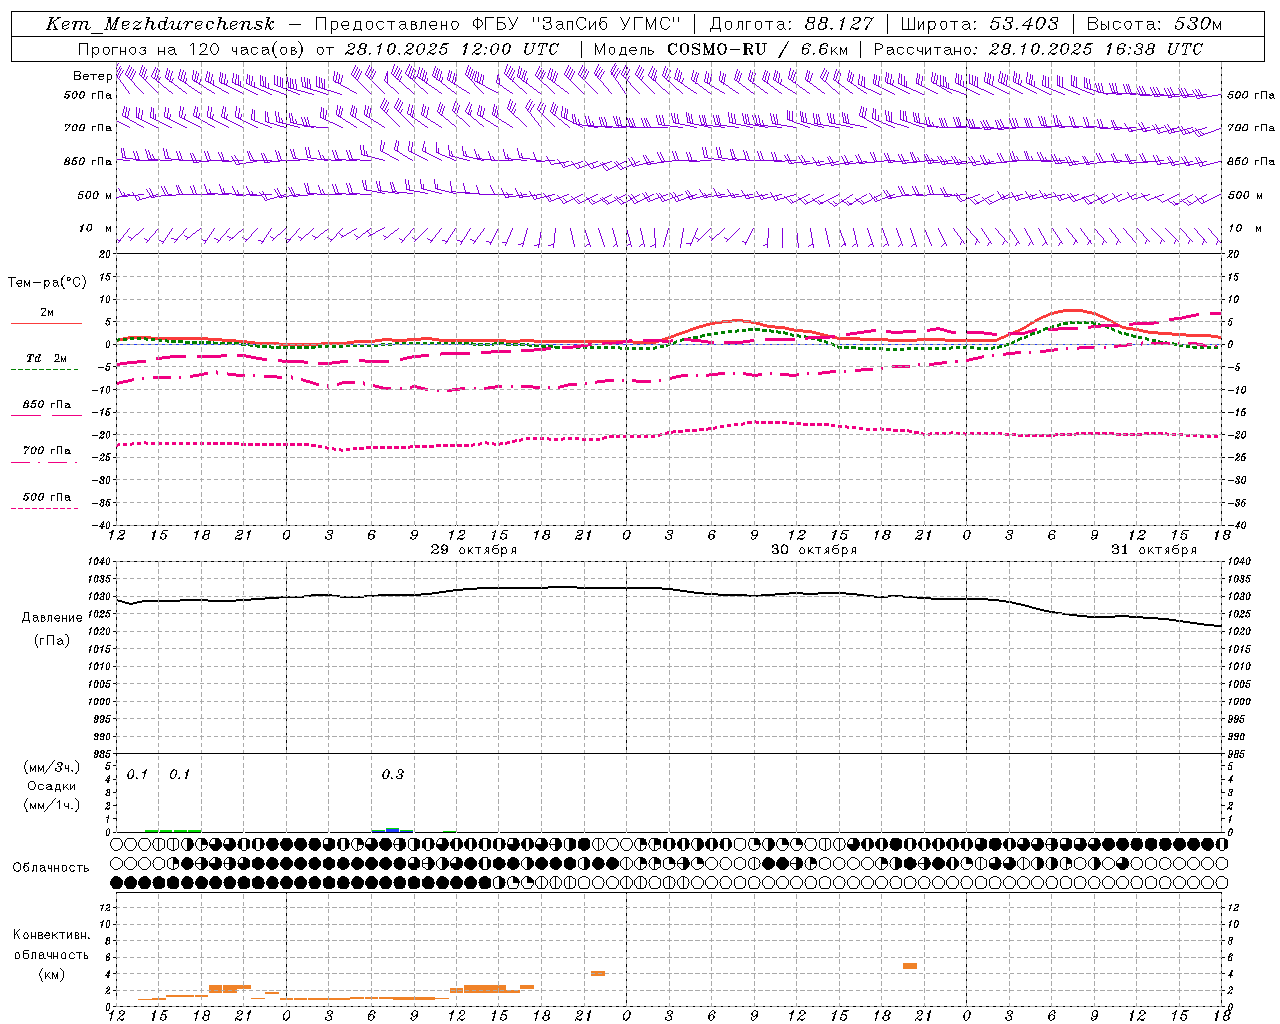Viewport: 1280px width, 1024px height.
Task: Click the 31 октября date label
Action: (1153, 550)
